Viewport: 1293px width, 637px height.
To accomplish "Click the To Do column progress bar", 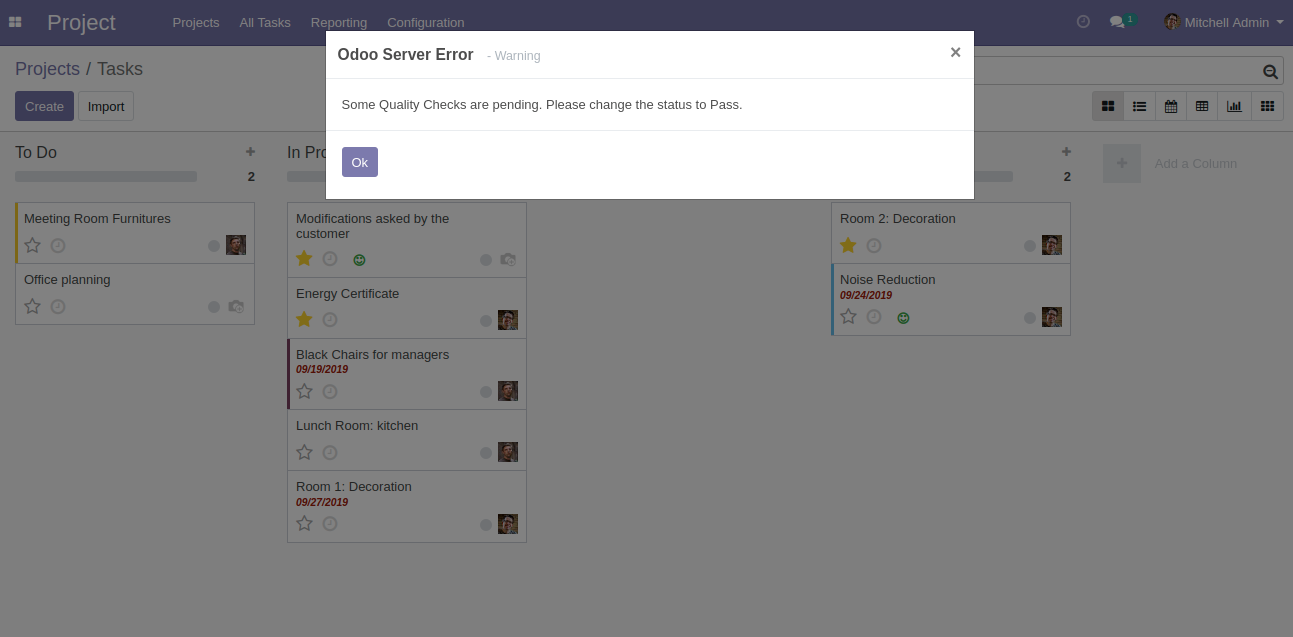I will (x=106, y=177).
